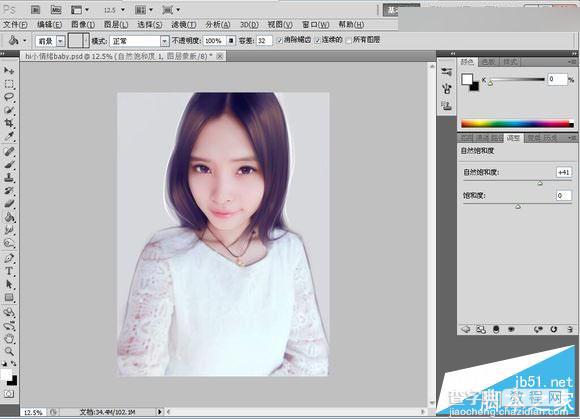Select the Smudge tool
Viewport: 580px width, 419px height.
tap(9, 230)
